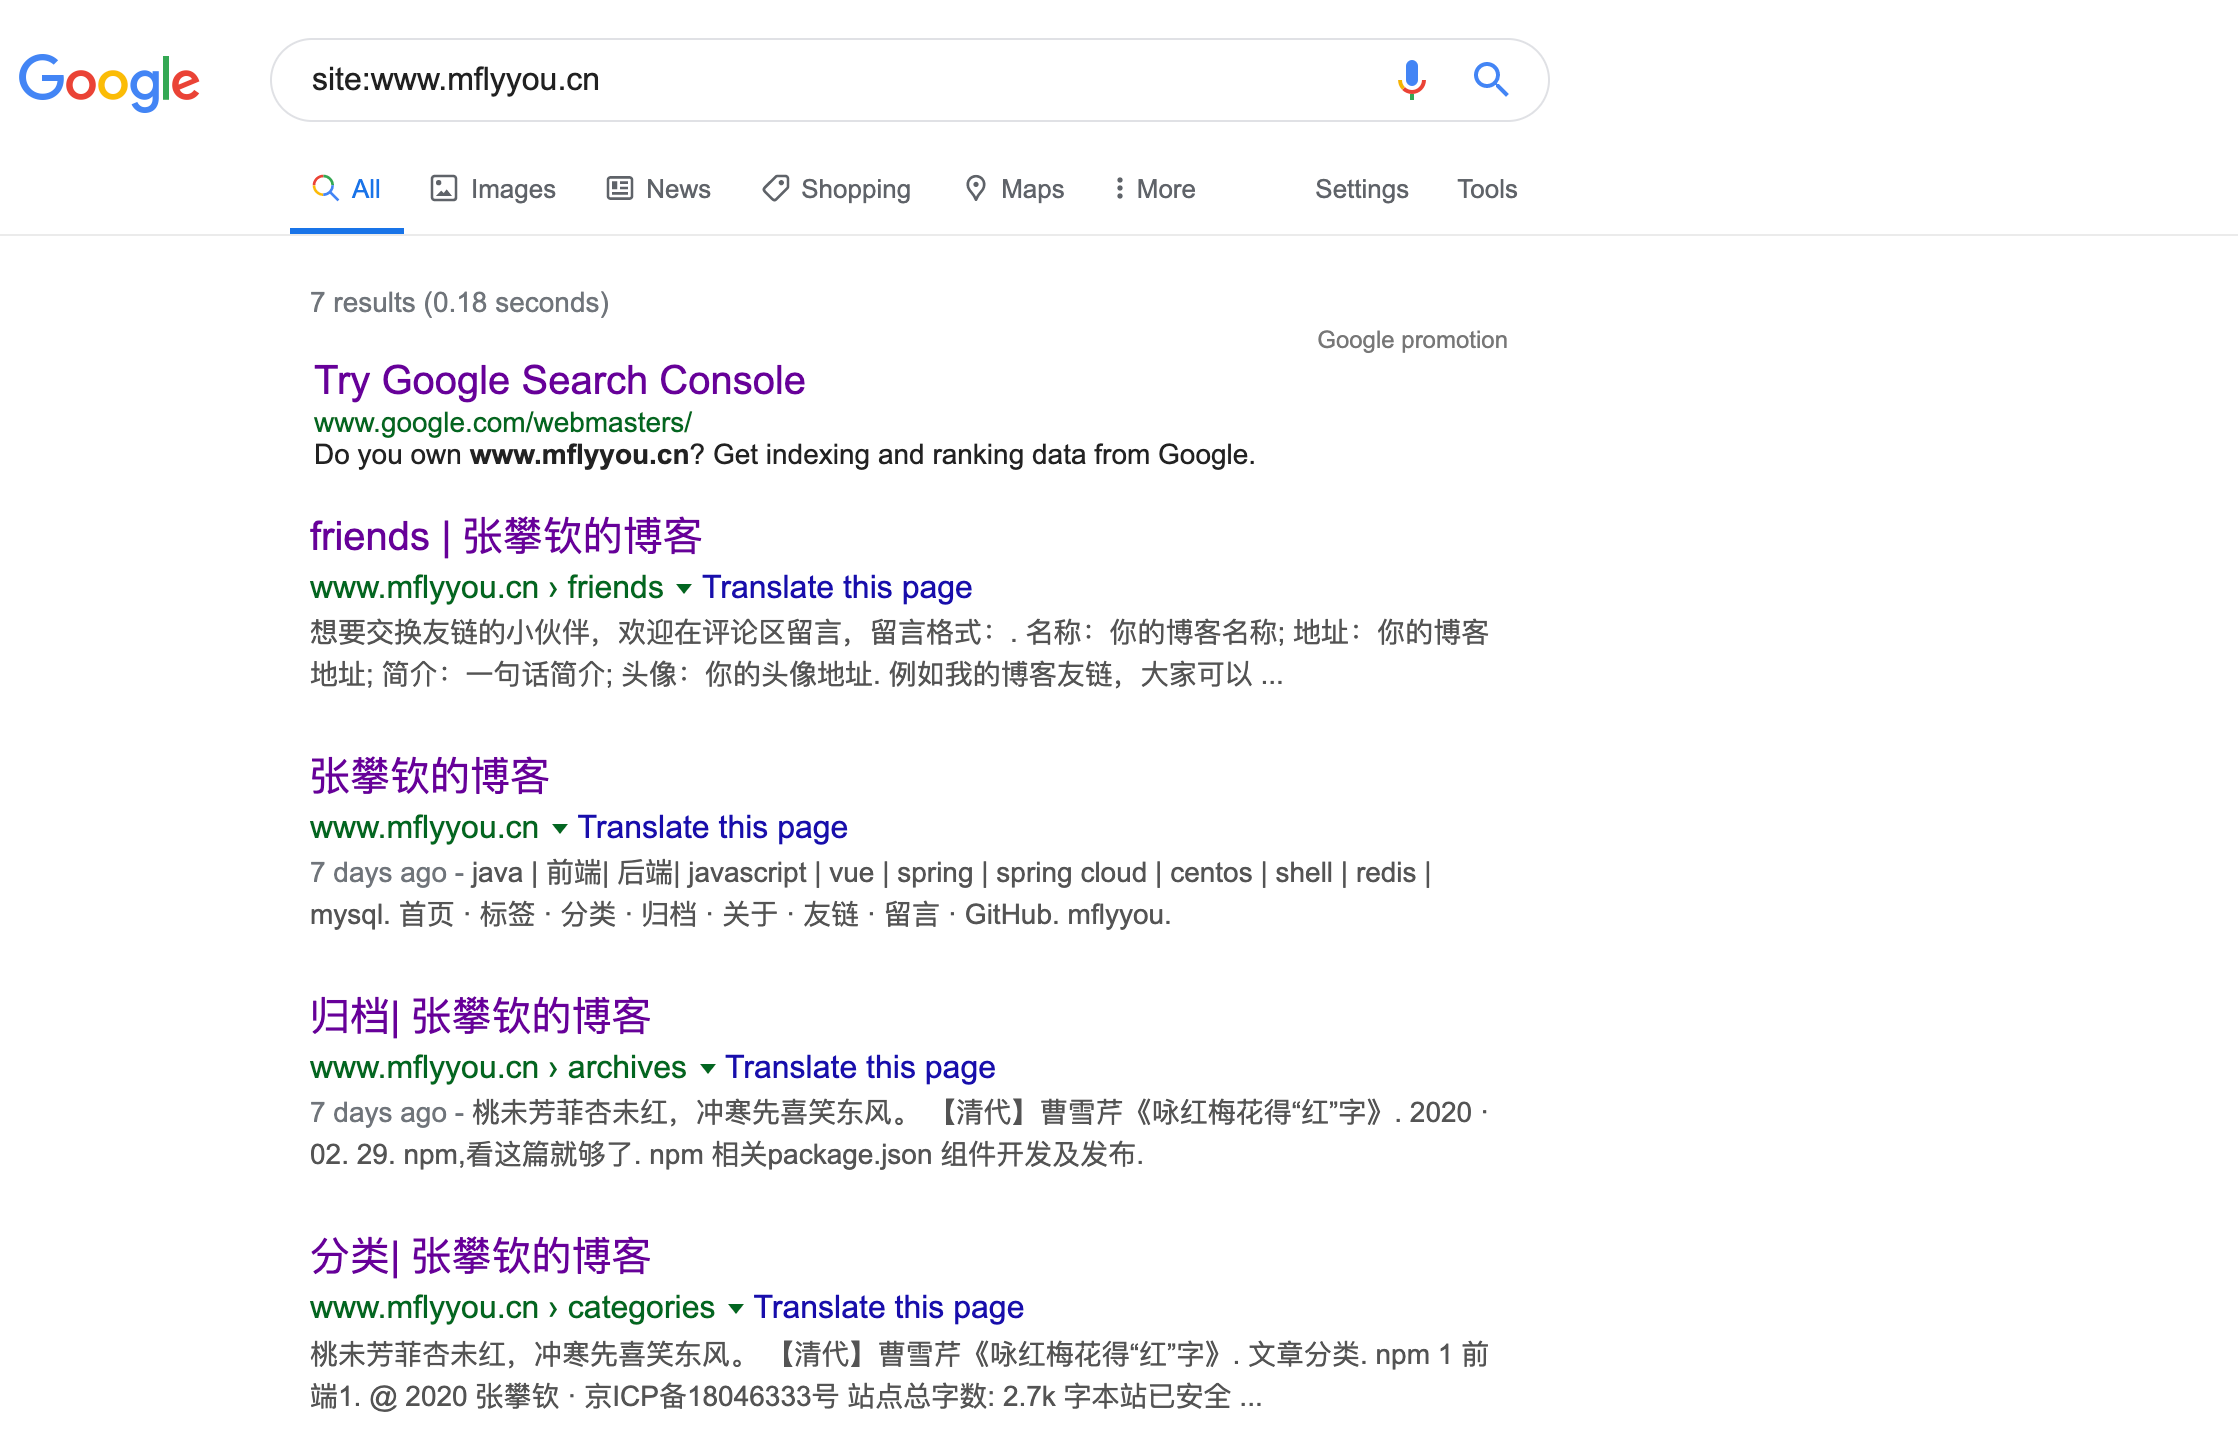Click the blue magnifier search icon
Image resolution: width=2238 pixels, height=1432 pixels.
pos(1490,79)
